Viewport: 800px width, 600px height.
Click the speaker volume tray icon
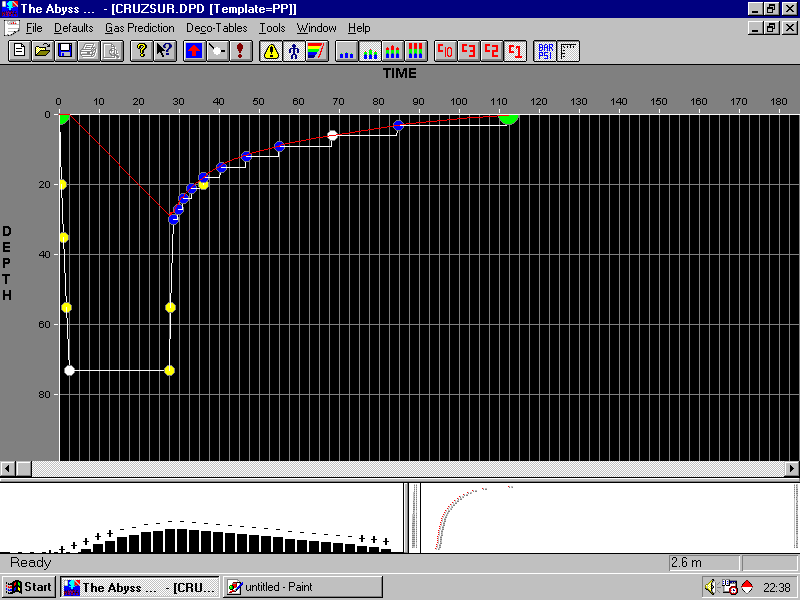711,587
